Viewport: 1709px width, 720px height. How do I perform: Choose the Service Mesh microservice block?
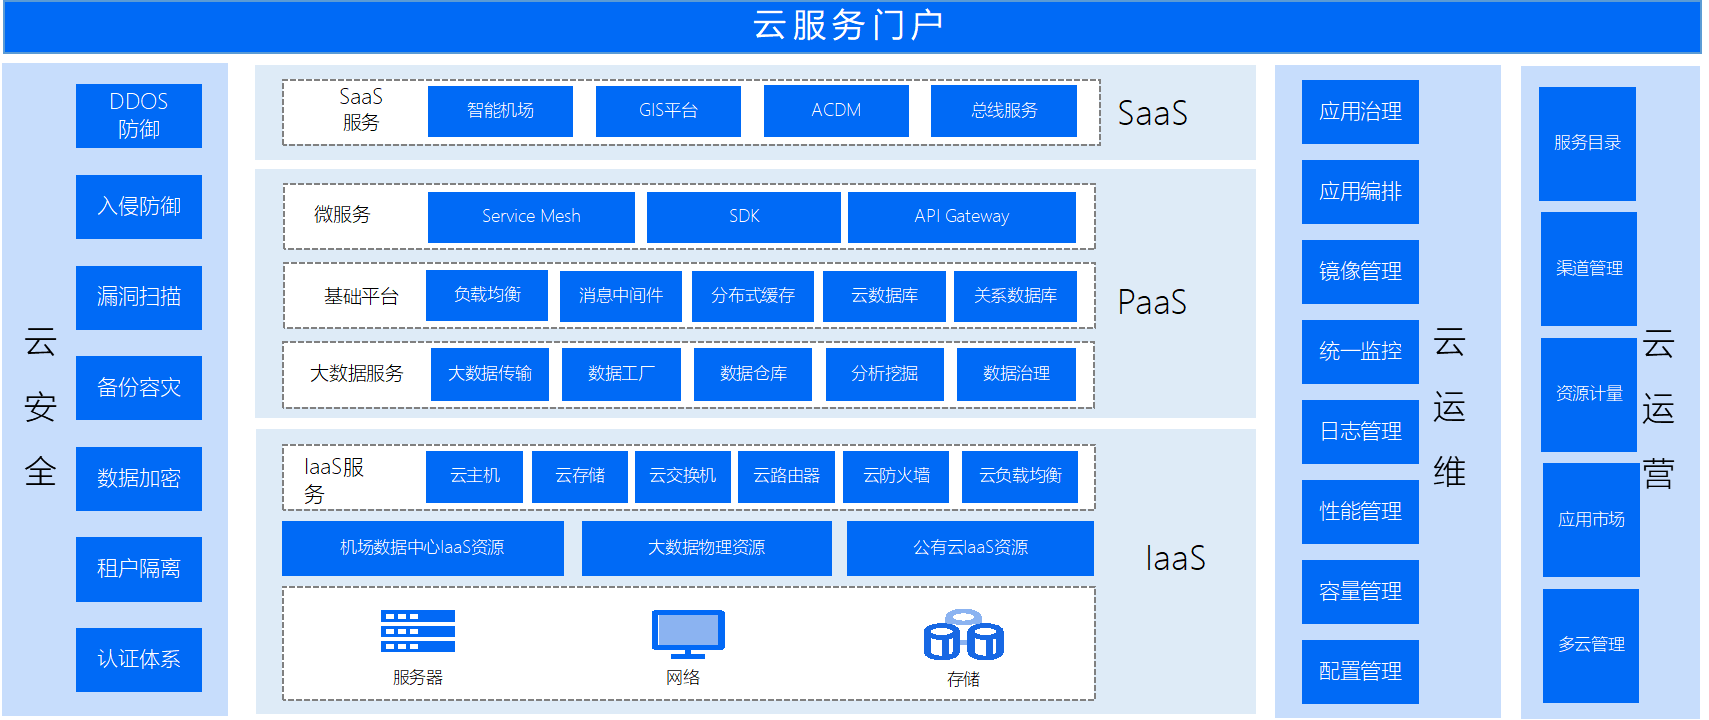pyautogui.click(x=531, y=216)
